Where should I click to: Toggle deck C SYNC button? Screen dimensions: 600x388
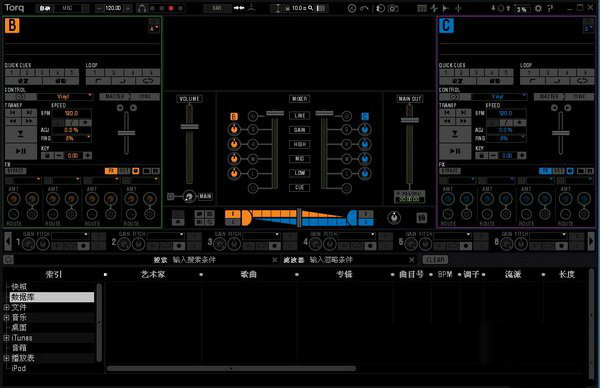[x=579, y=96]
